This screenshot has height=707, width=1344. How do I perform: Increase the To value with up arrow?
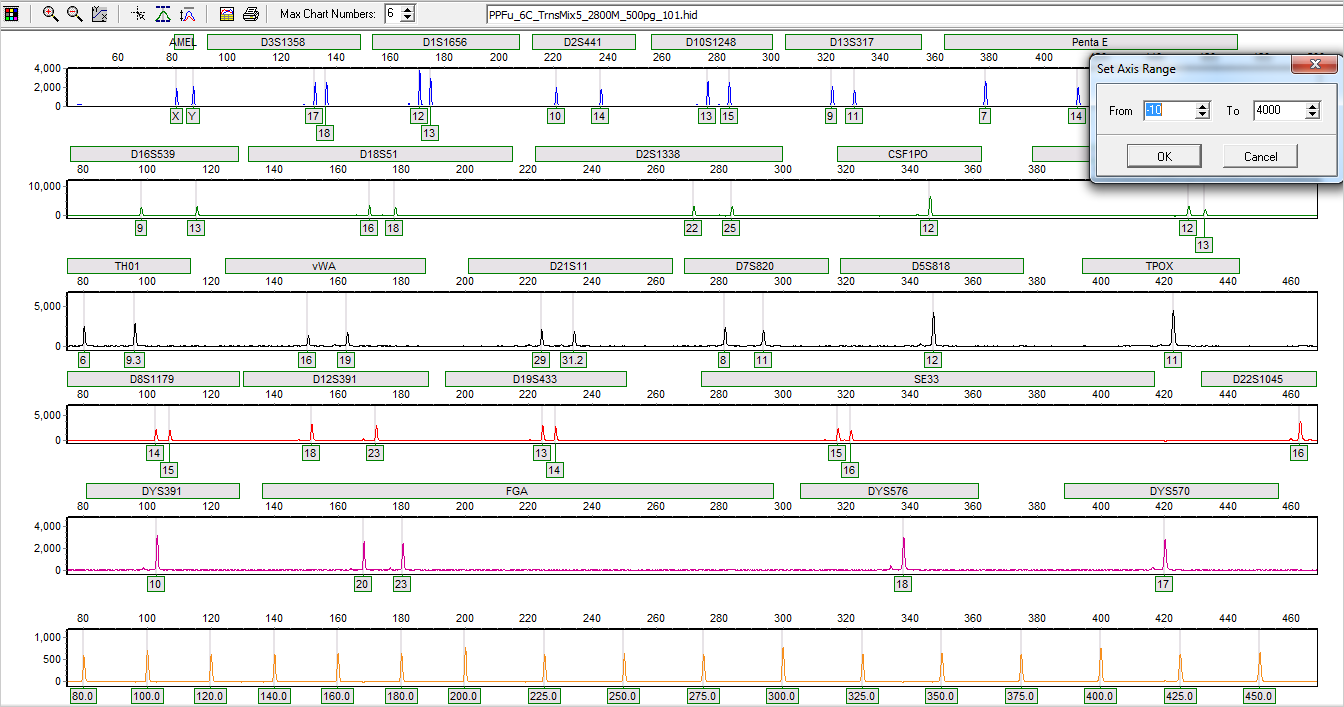[1313, 106]
